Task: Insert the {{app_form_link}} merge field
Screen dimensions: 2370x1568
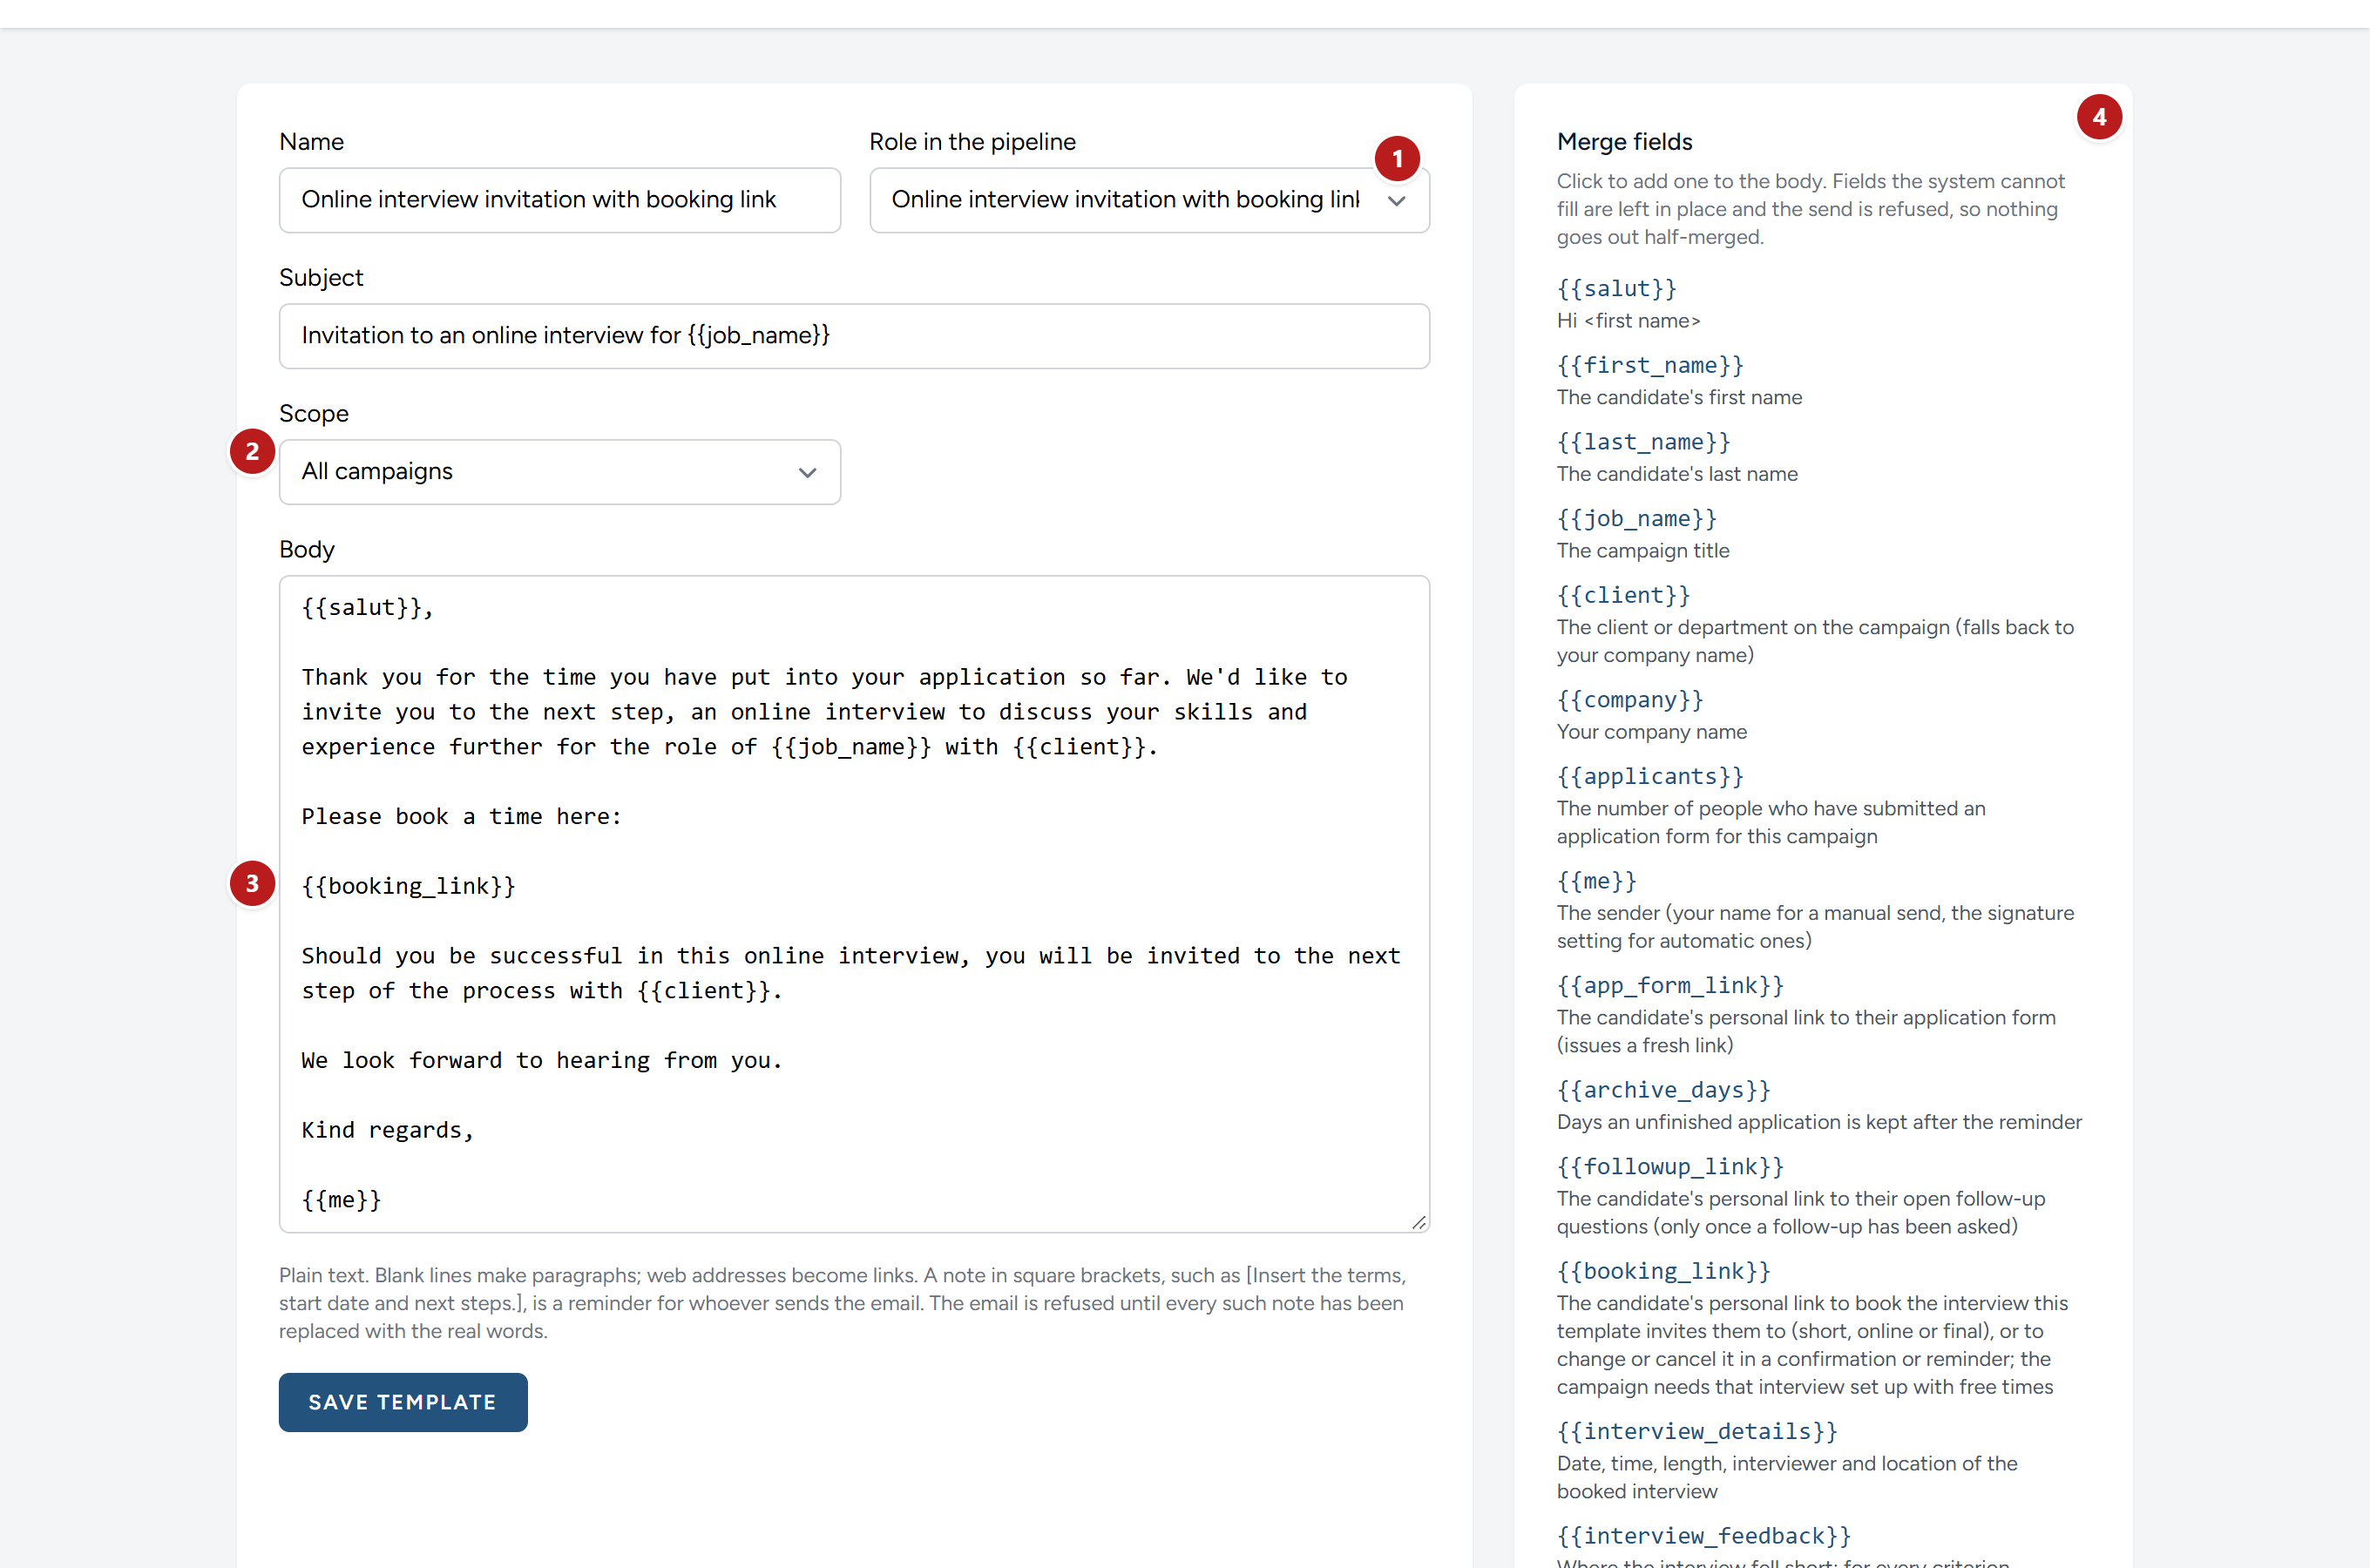Action: tap(1670, 986)
